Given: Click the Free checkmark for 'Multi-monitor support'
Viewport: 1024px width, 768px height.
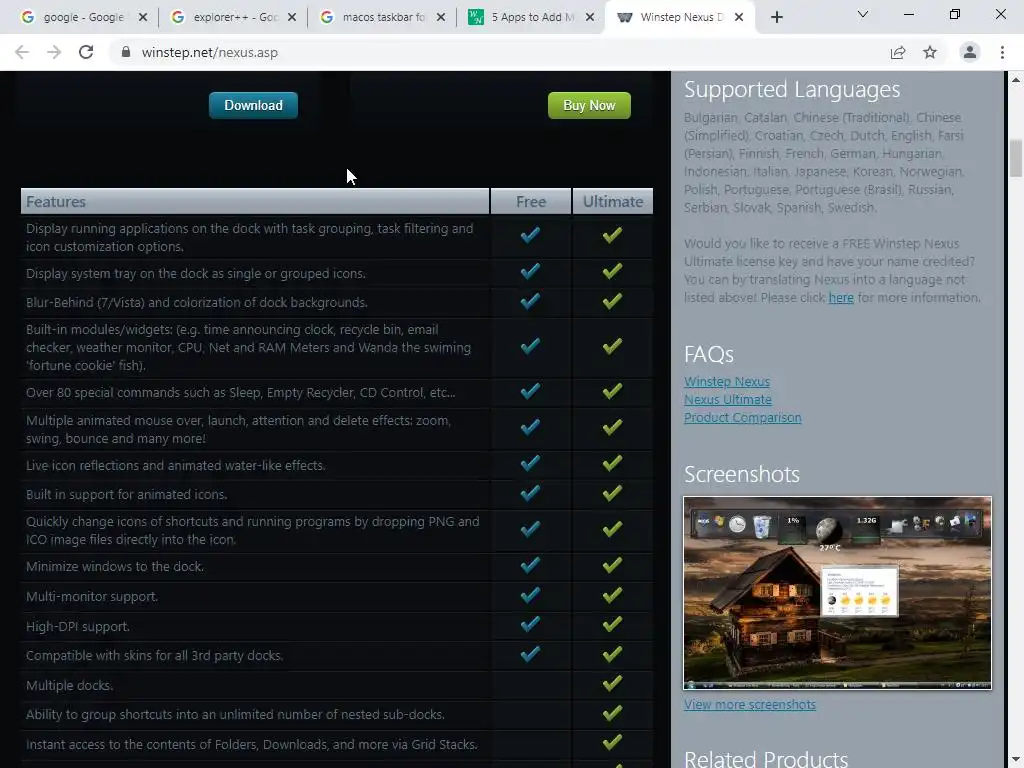Looking at the screenshot, I should (530, 595).
